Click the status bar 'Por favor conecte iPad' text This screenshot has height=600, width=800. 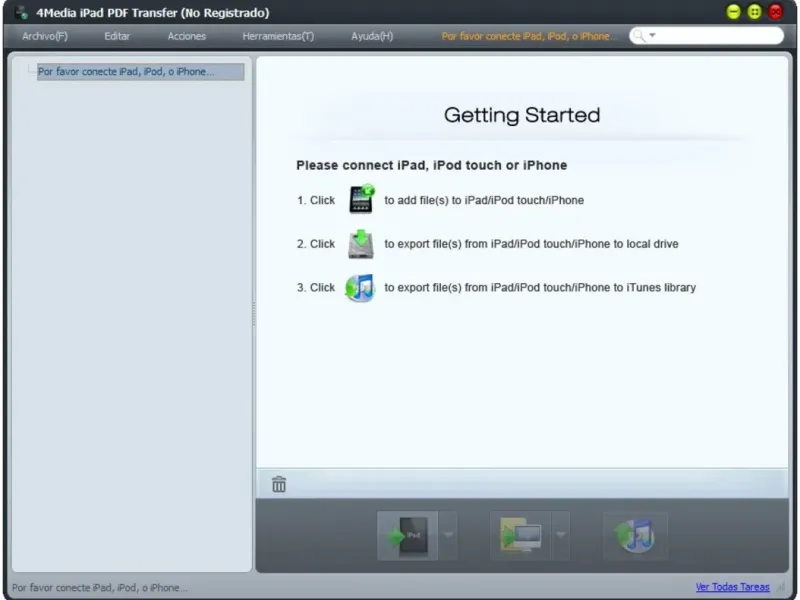pyautogui.click(x=99, y=587)
